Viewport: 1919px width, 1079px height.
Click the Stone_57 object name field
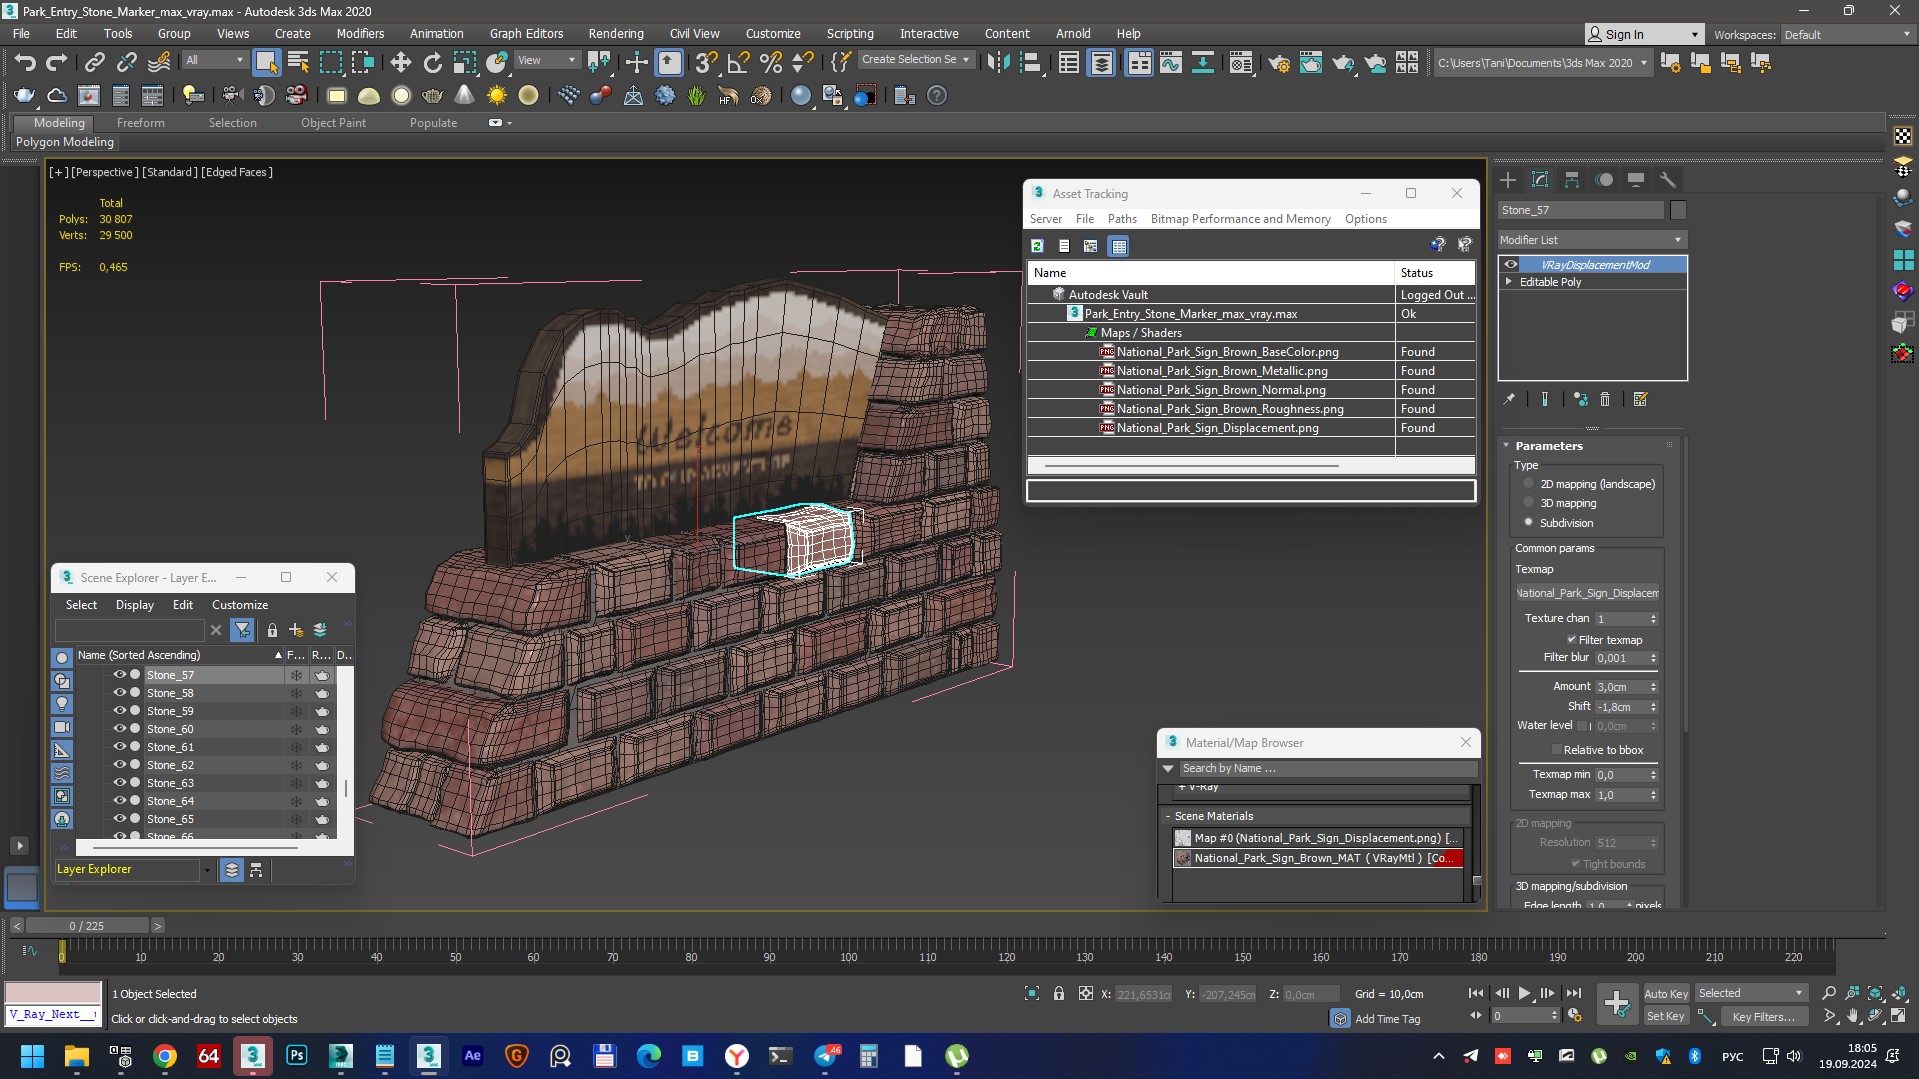click(1580, 210)
